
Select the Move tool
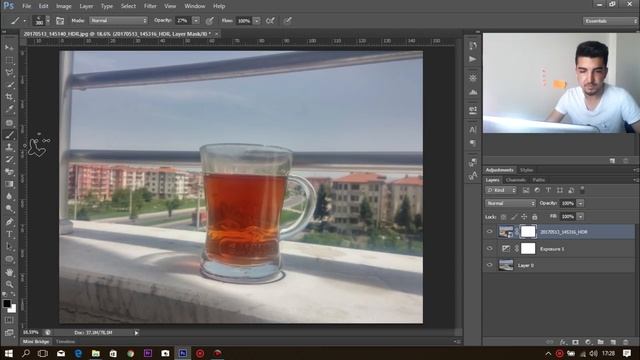tap(9, 47)
